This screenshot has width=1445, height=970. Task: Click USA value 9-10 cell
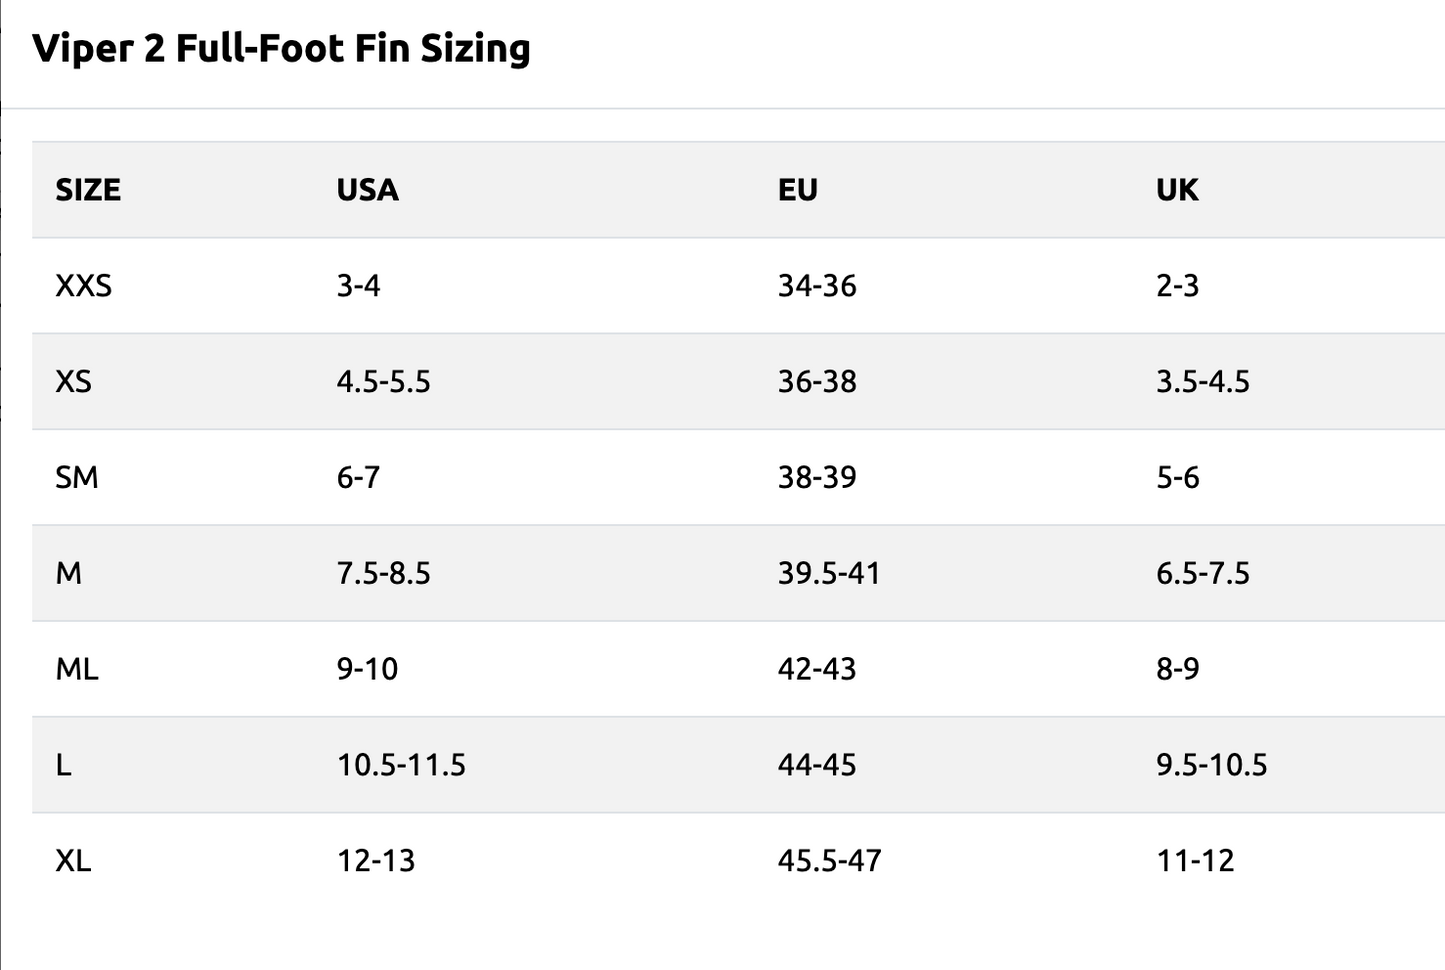(367, 669)
